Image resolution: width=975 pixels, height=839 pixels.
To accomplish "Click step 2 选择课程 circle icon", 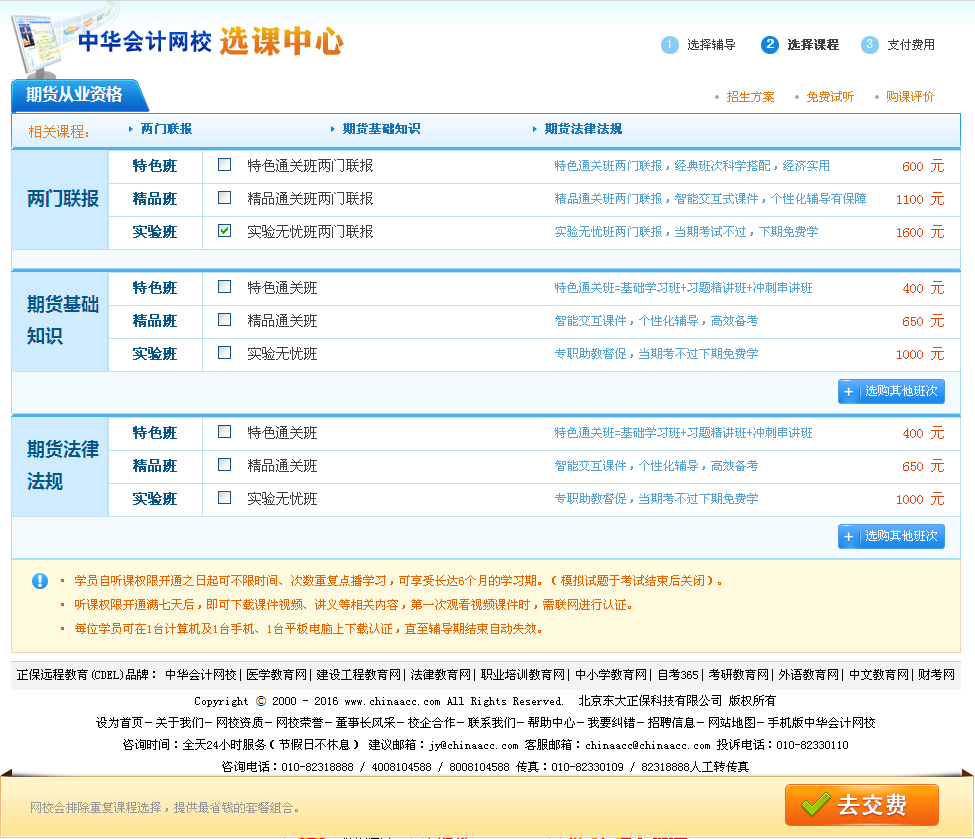I will pos(769,45).
